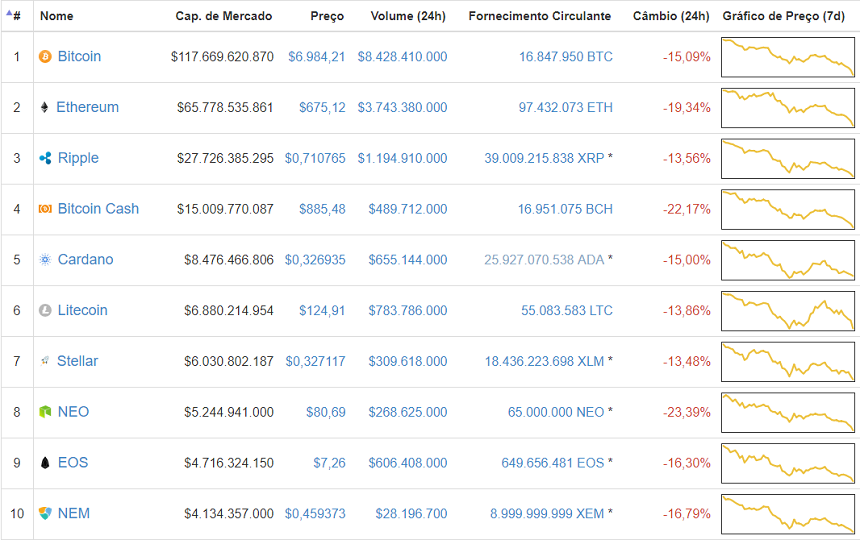The width and height of the screenshot is (860, 540).
Task: Click Bitcoin volume $8.428.410.000
Action: click(402, 57)
